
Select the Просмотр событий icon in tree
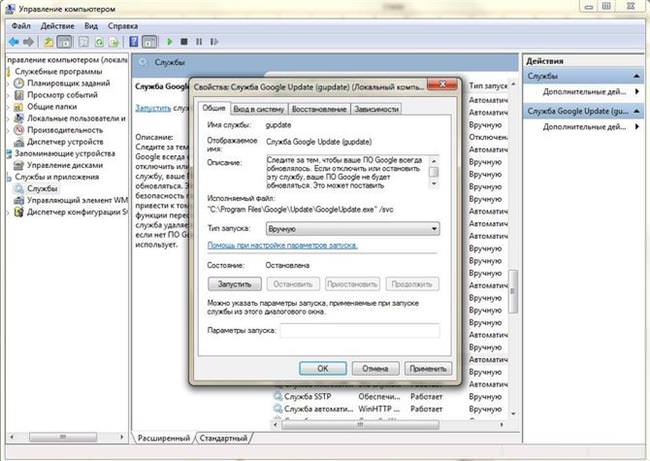click(x=19, y=95)
